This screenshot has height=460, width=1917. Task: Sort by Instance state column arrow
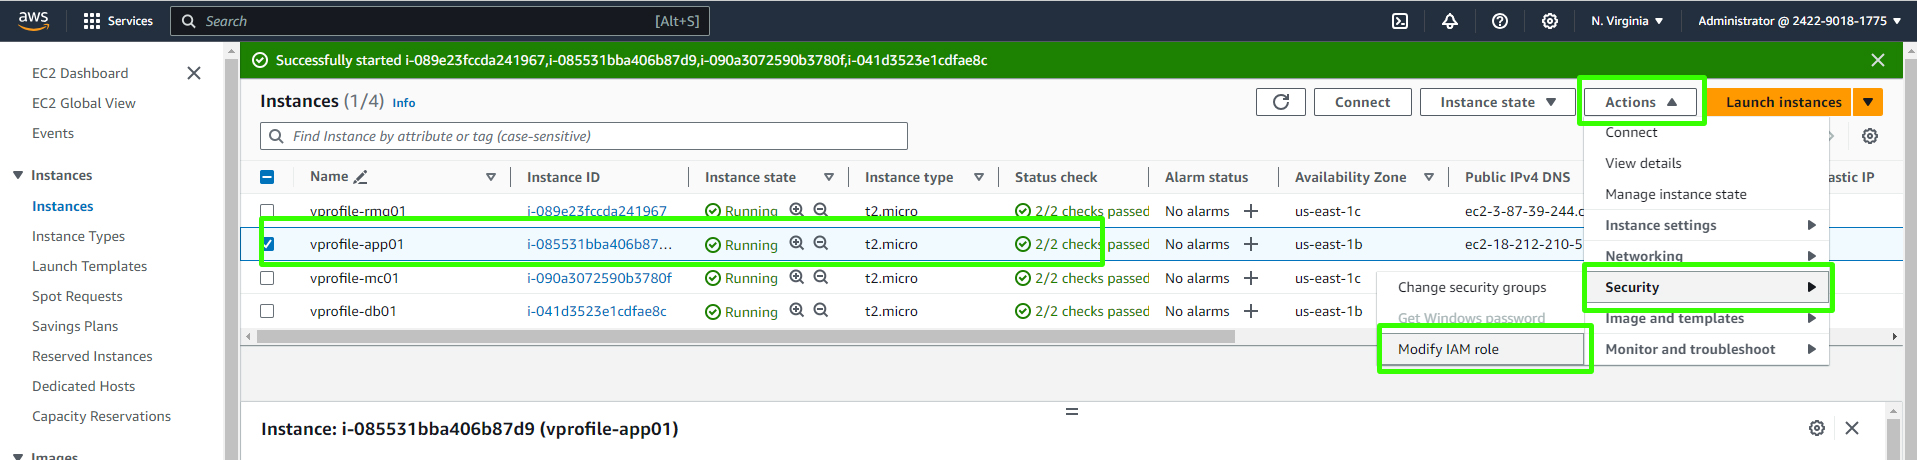coord(829,177)
